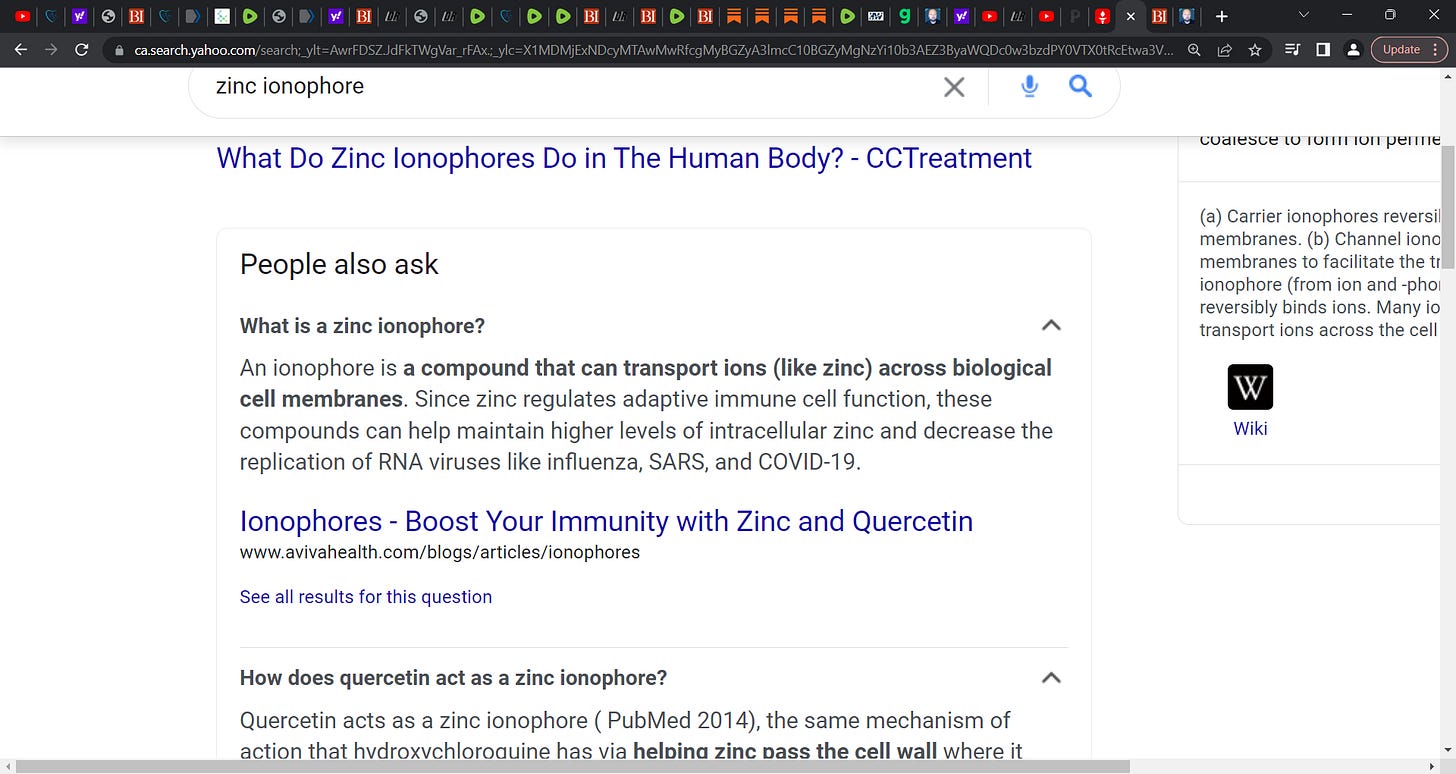Collapse the 'What is a zinc ionophore?' answer
1456x774 pixels.
[x=1051, y=325]
